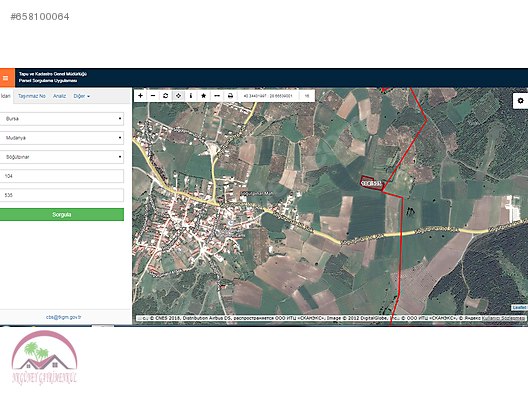Open the Söğütpınar neighborhood dropdown
Viewport: 528px width, 396px height.
[x=62, y=157]
